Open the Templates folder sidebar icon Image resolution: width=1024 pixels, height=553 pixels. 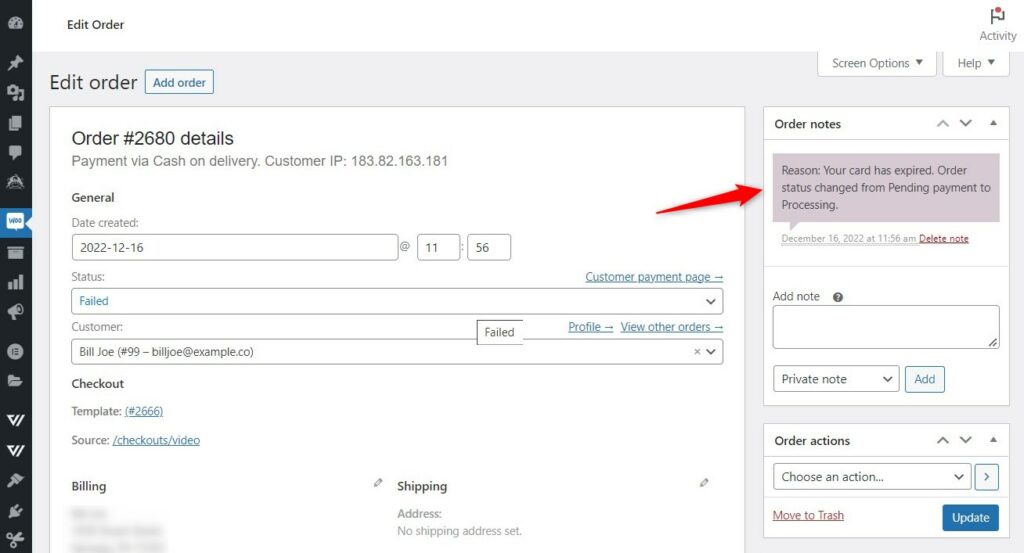pyautogui.click(x=15, y=381)
